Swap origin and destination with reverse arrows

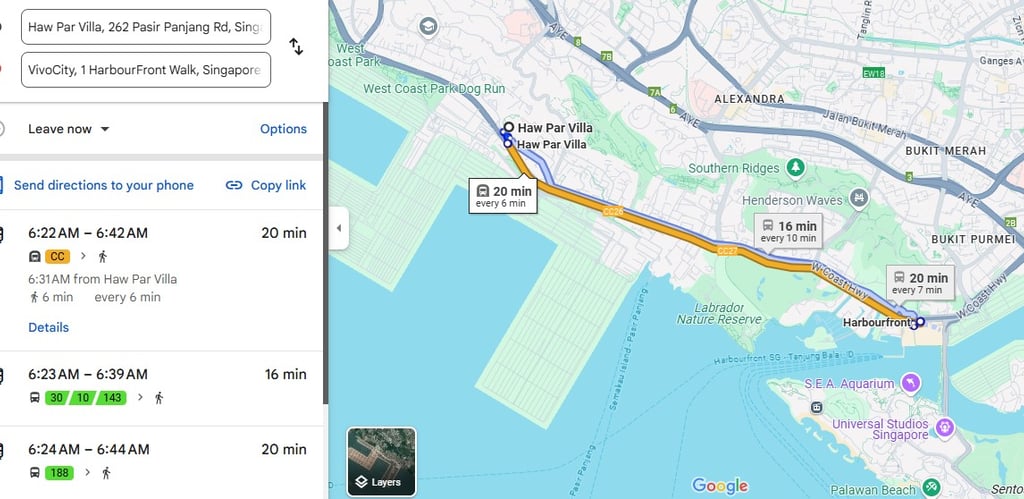point(296,46)
